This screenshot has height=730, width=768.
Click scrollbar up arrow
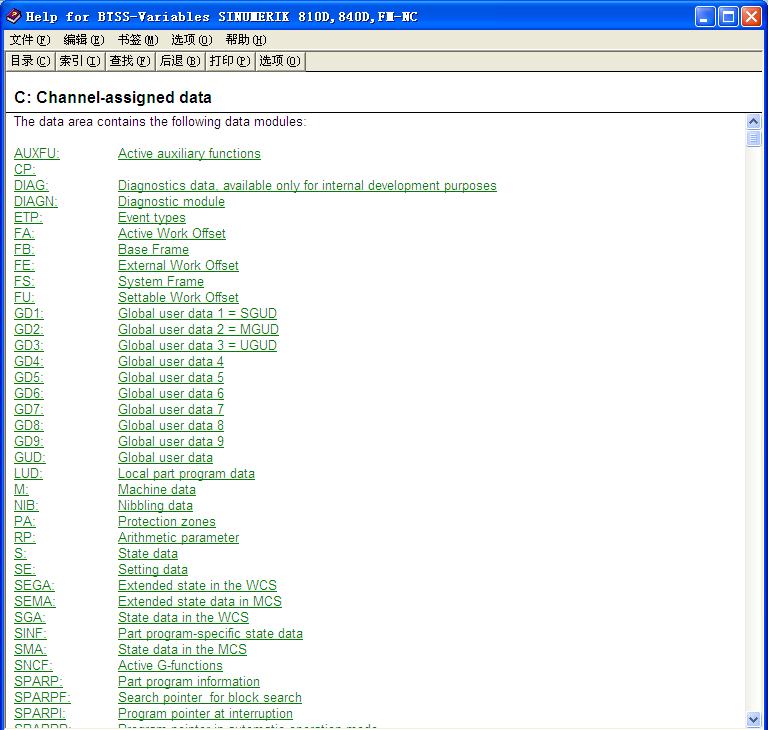[x=753, y=121]
